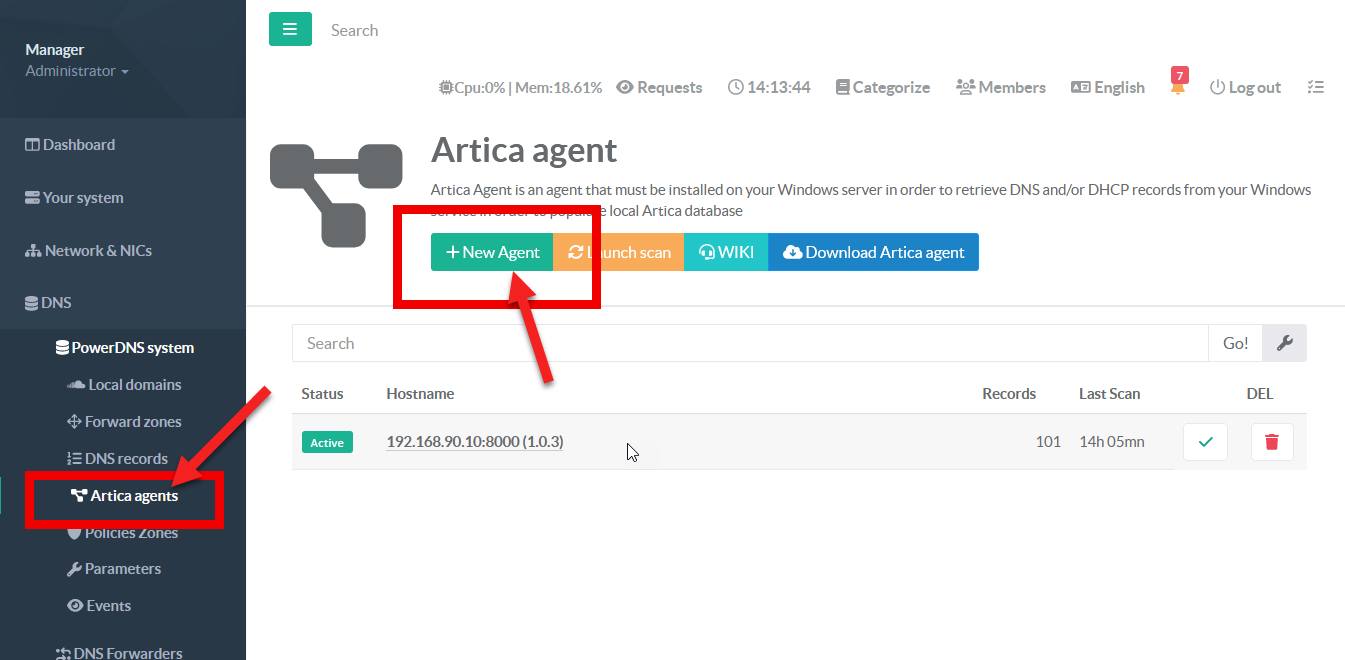Image resolution: width=1345 pixels, height=660 pixels.
Task: Click the notification bell icon
Action: (x=1178, y=87)
